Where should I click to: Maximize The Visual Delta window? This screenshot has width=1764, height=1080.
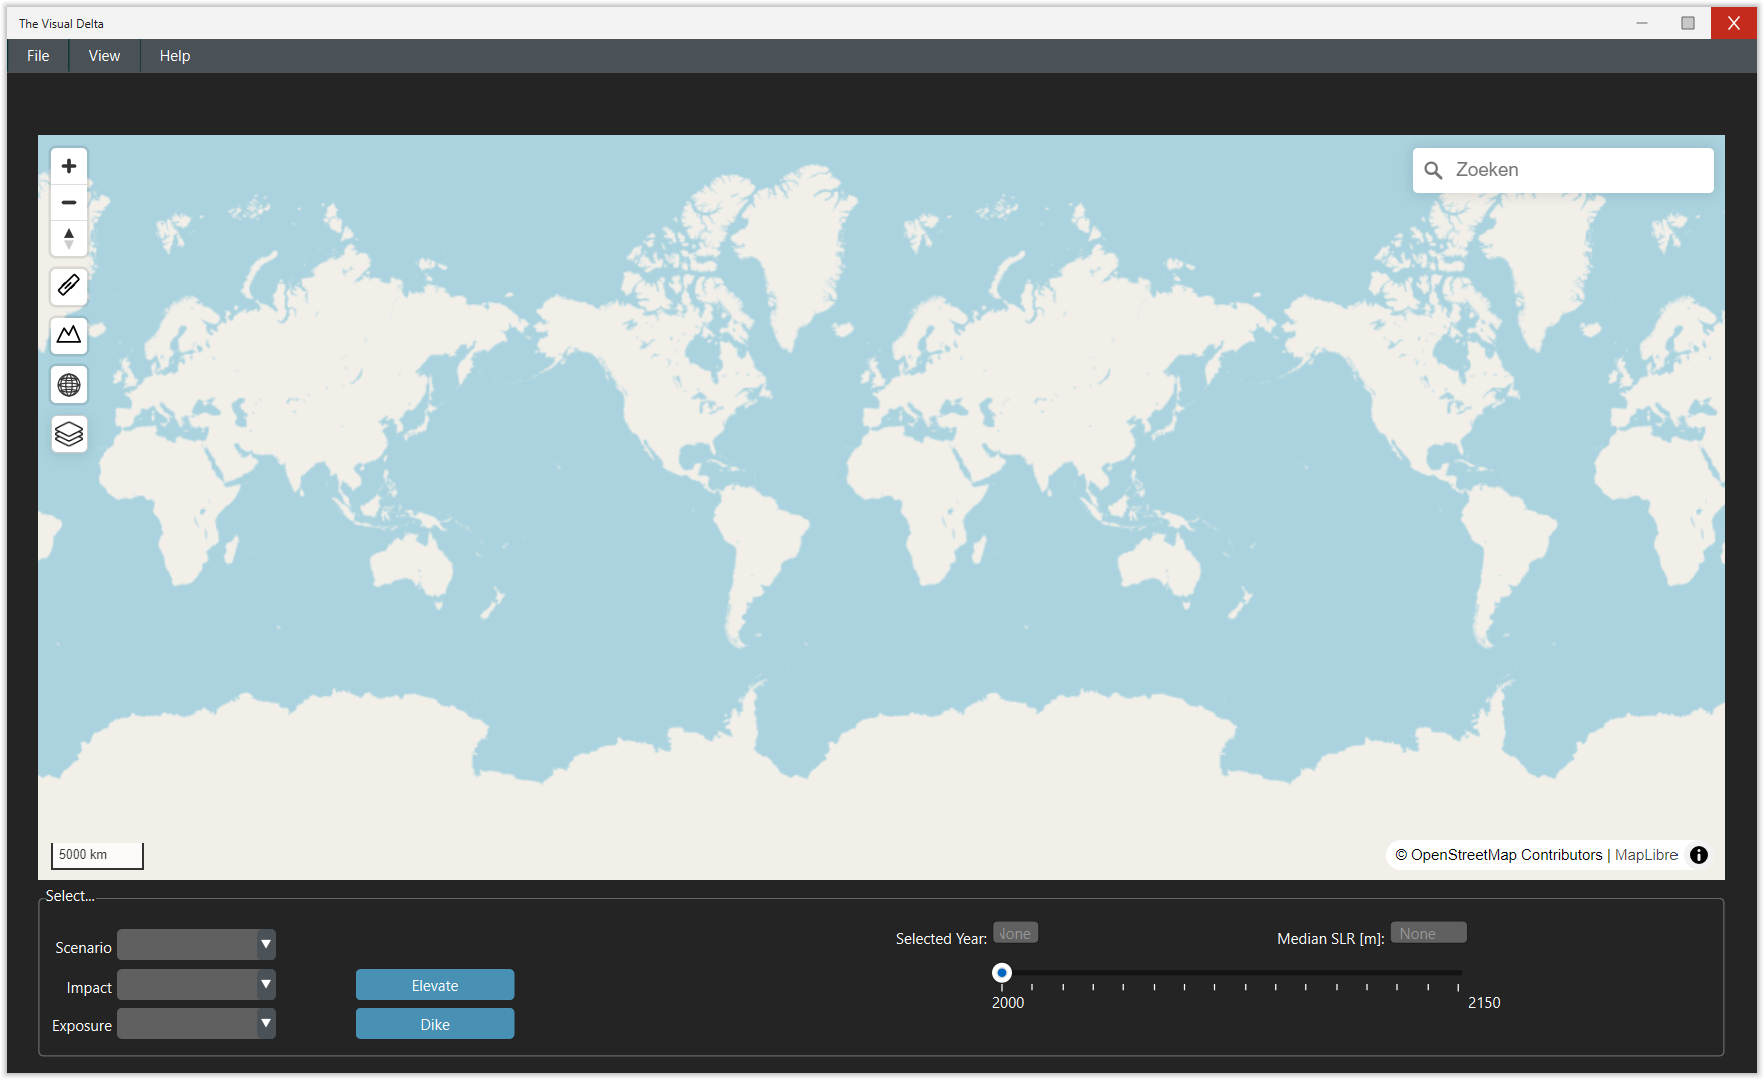click(x=1688, y=23)
